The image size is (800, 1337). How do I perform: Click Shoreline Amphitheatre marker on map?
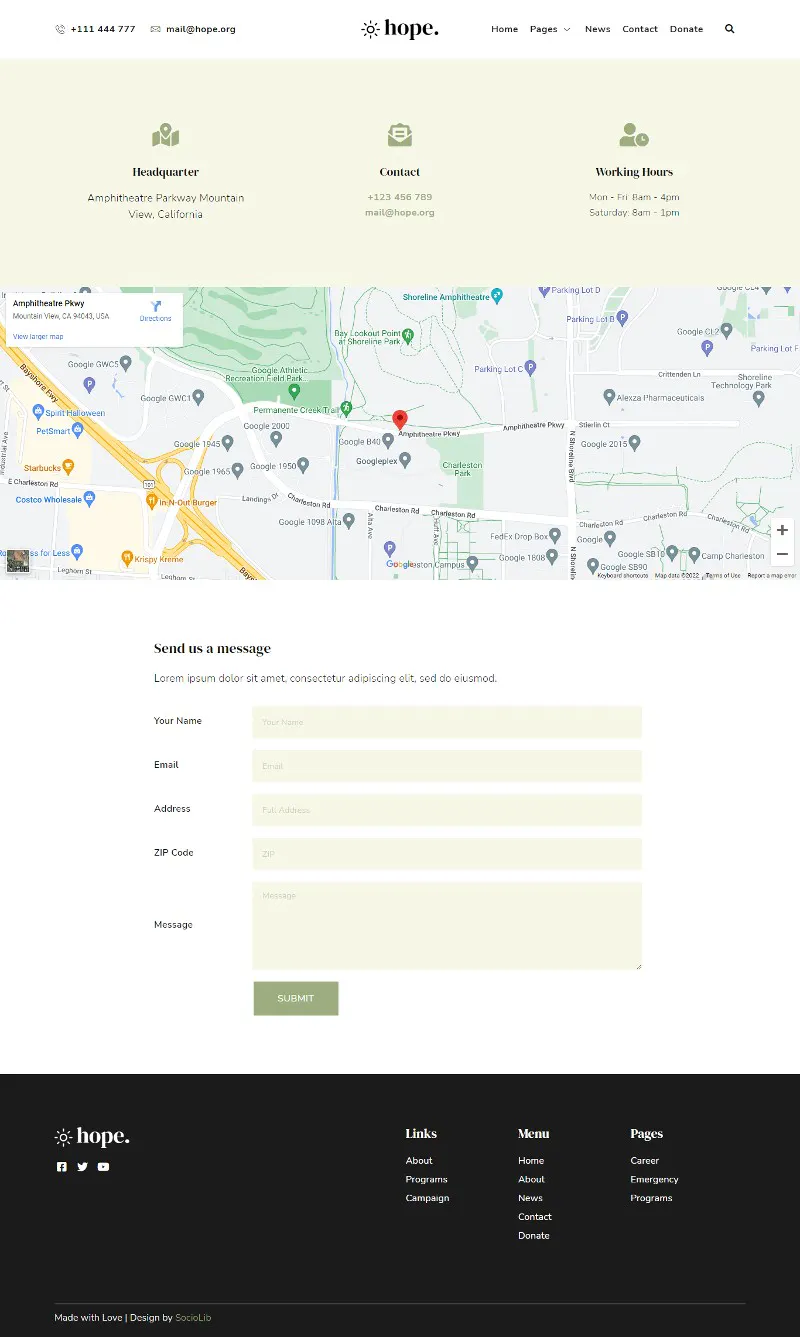click(x=497, y=296)
